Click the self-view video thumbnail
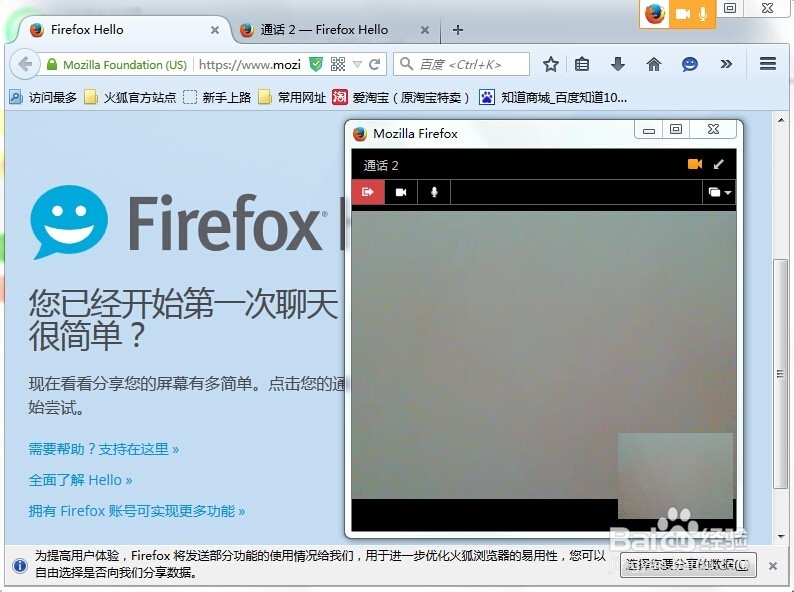The width and height of the screenshot is (794, 592). 676,476
